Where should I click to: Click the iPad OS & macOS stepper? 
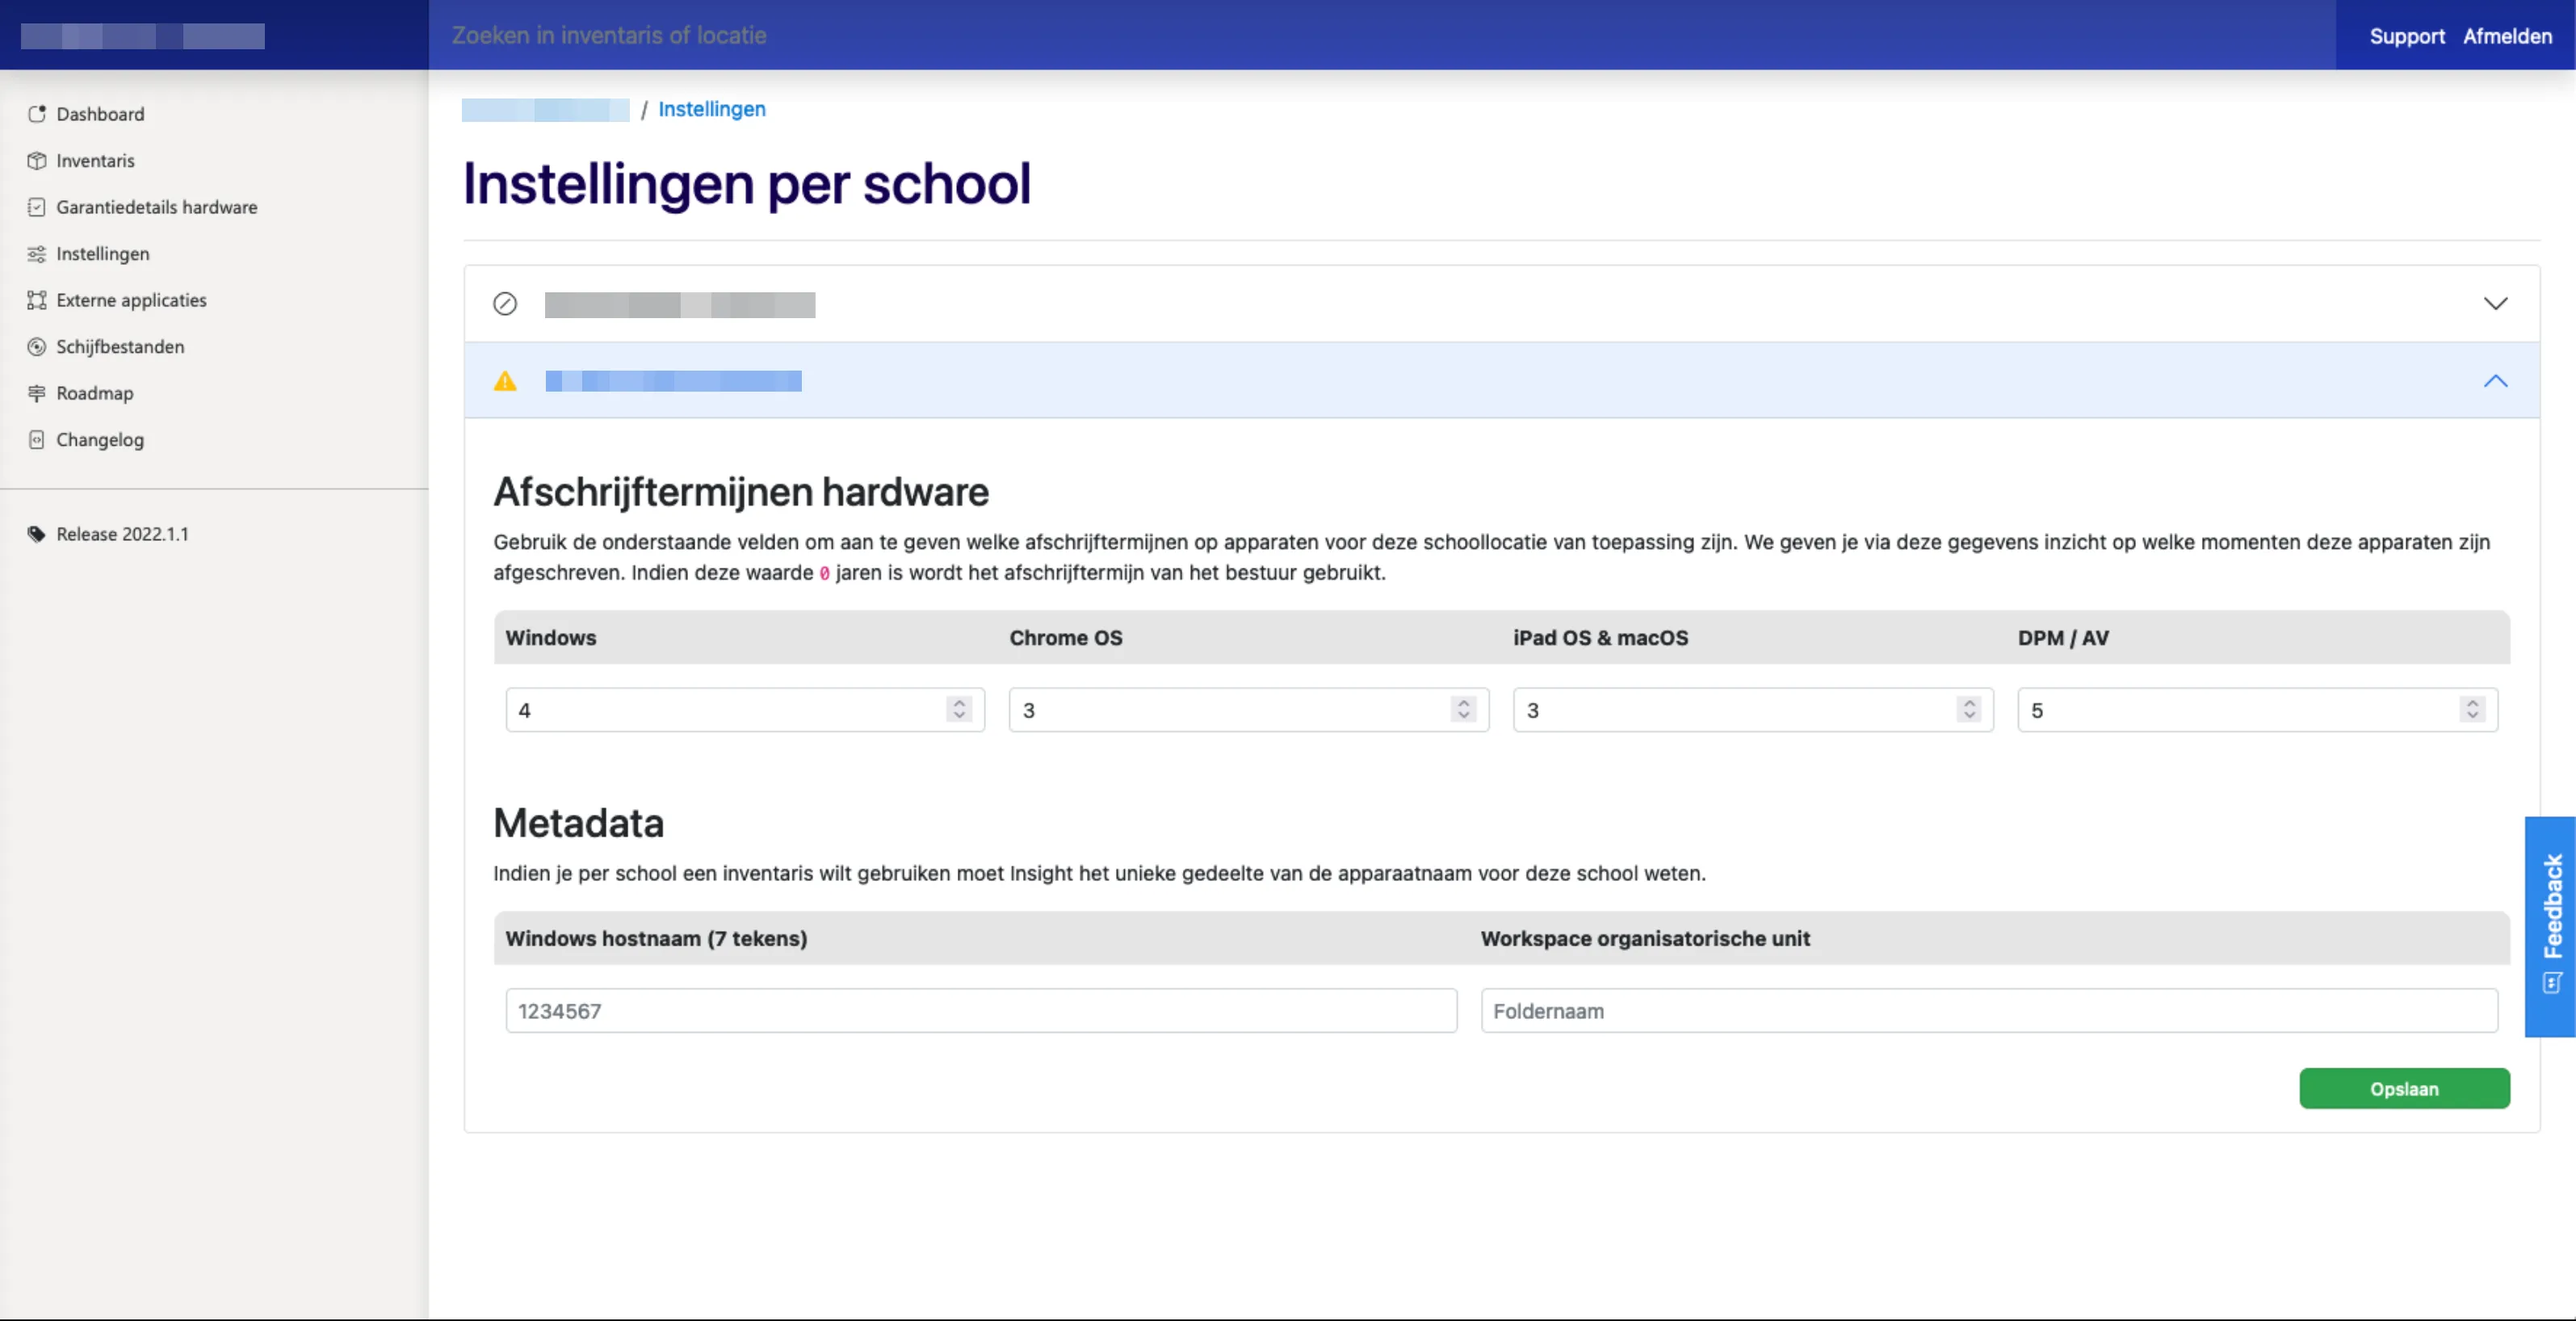click(1969, 710)
